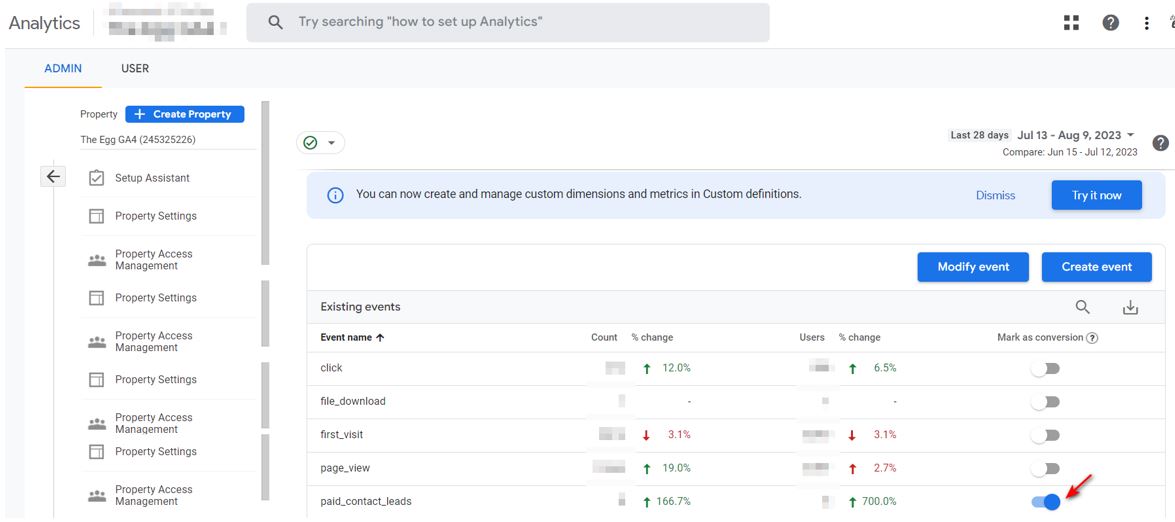Open the help icon in top bar
This screenshot has height=522, width=1175.
tap(1111, 22)
